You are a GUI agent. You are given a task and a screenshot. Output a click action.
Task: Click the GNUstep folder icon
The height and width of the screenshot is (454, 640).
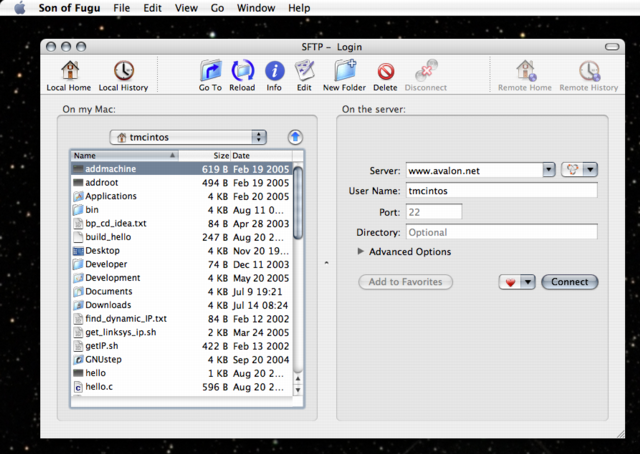point(78,360)
